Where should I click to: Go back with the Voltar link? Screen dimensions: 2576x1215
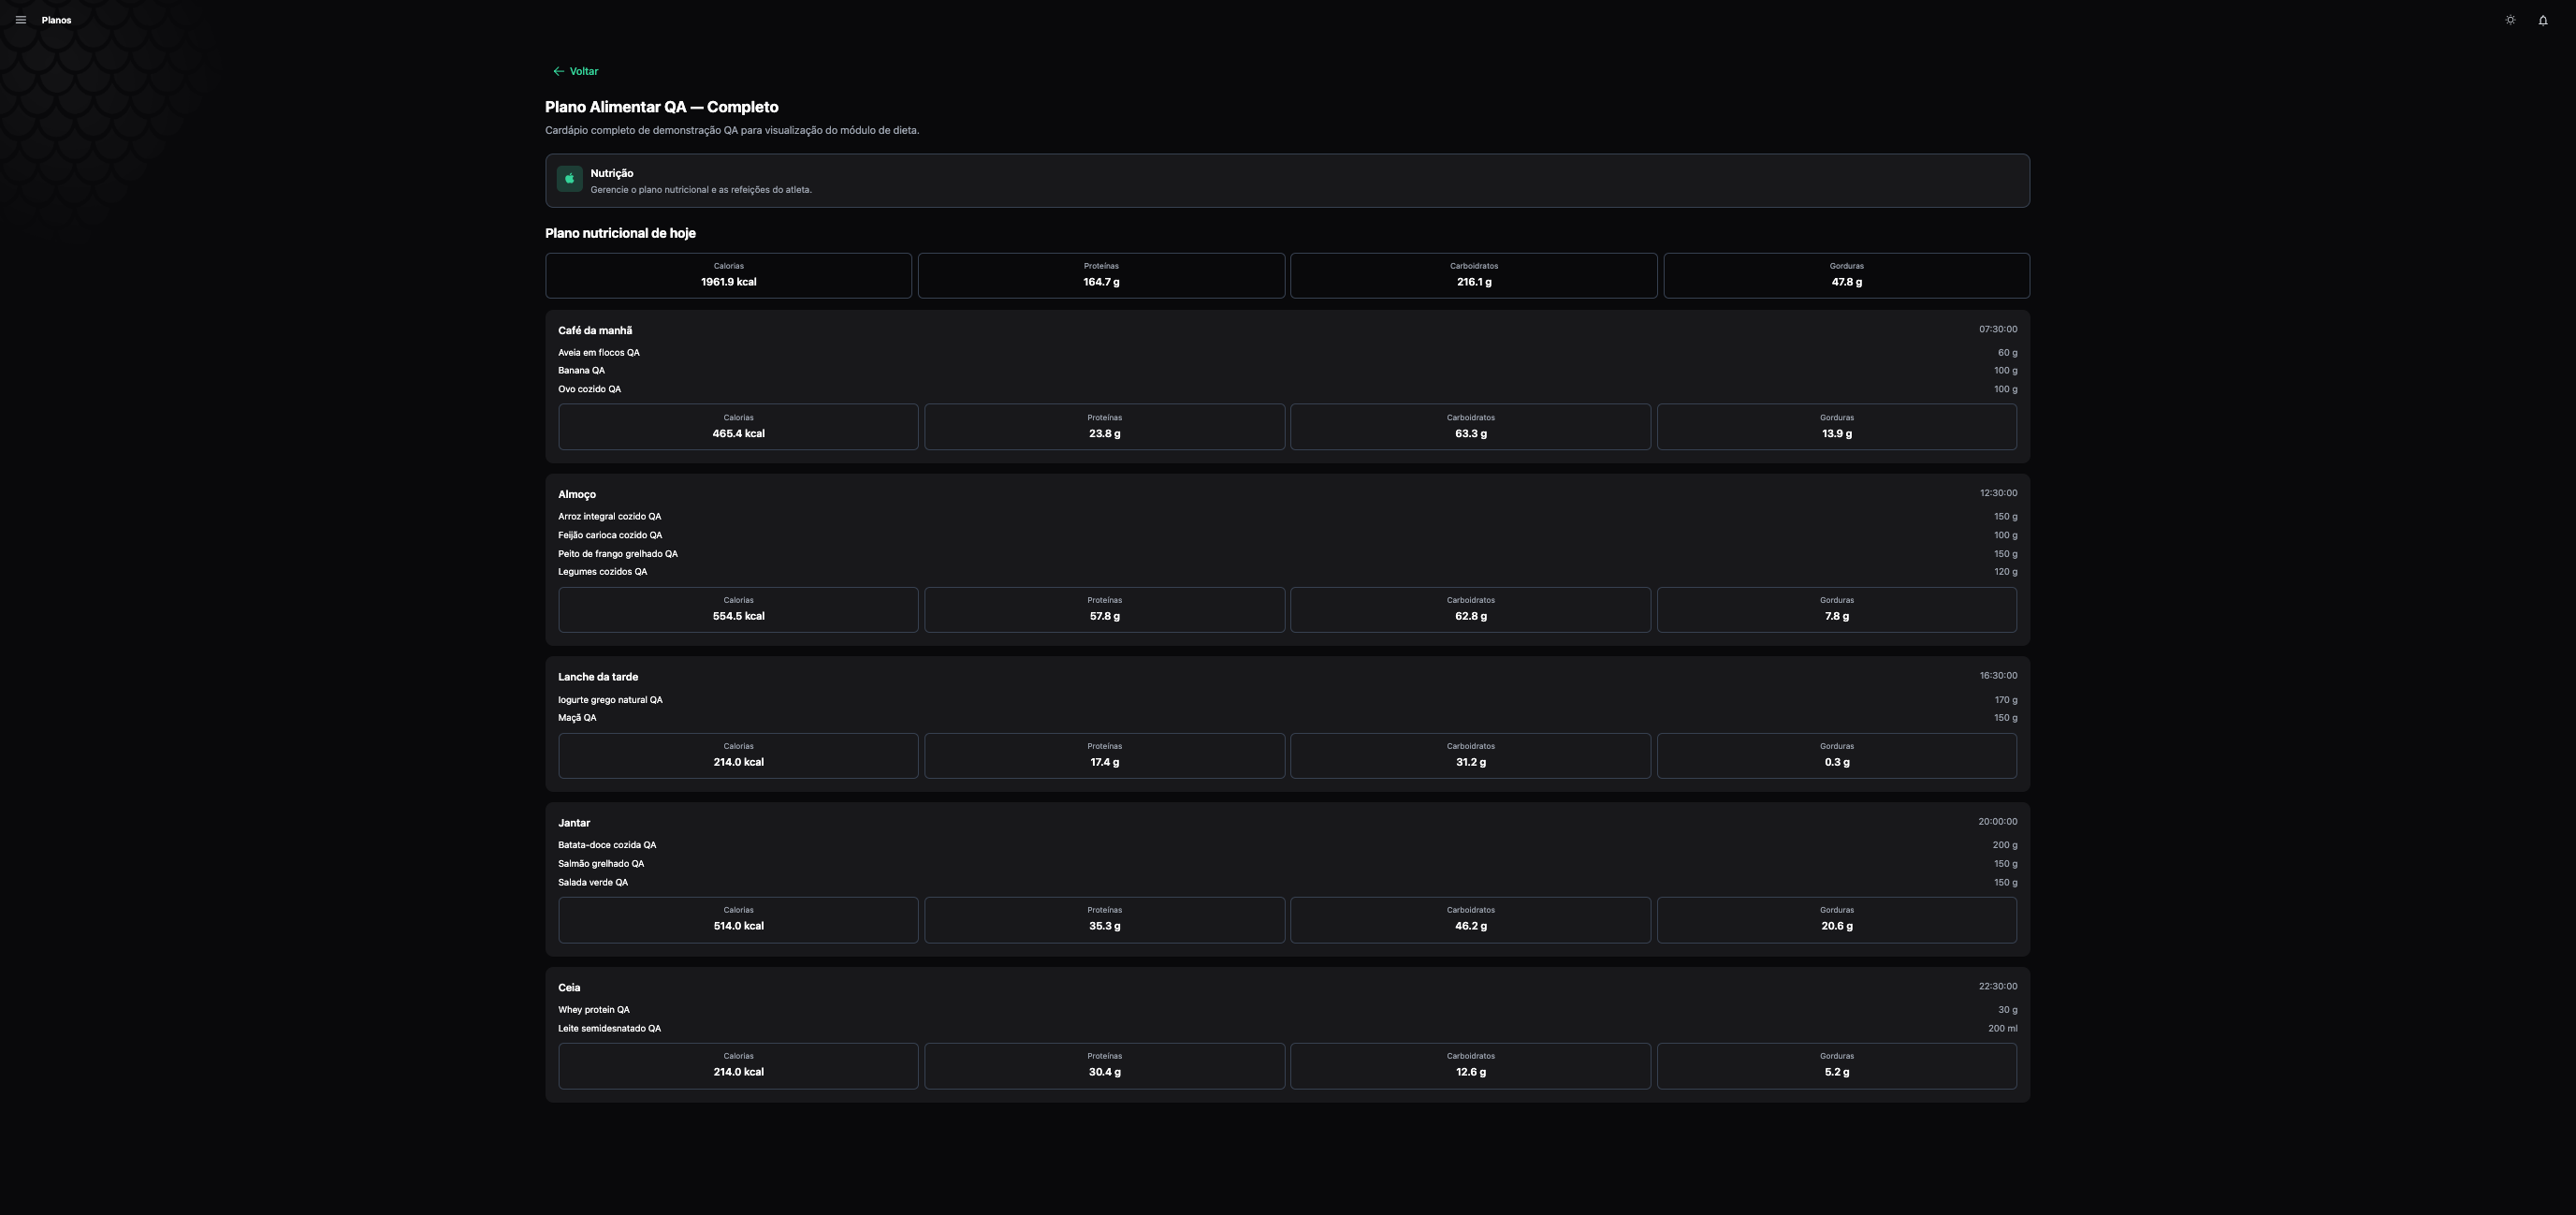coord(575,71)
